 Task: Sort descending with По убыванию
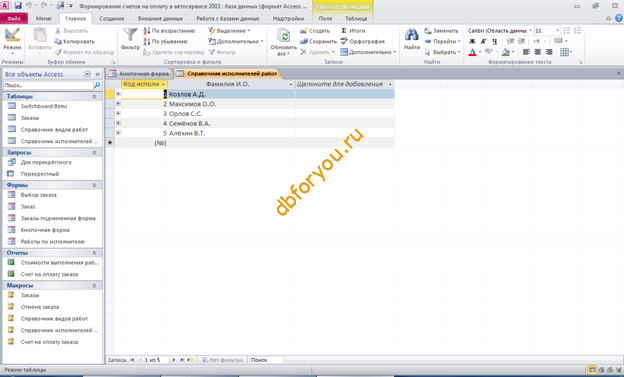click(165, 41)
